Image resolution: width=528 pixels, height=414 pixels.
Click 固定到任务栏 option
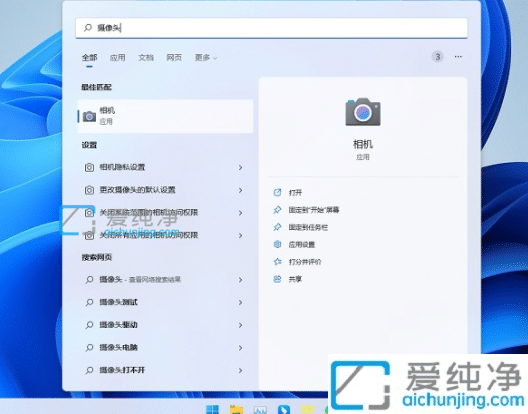(308, 227)
